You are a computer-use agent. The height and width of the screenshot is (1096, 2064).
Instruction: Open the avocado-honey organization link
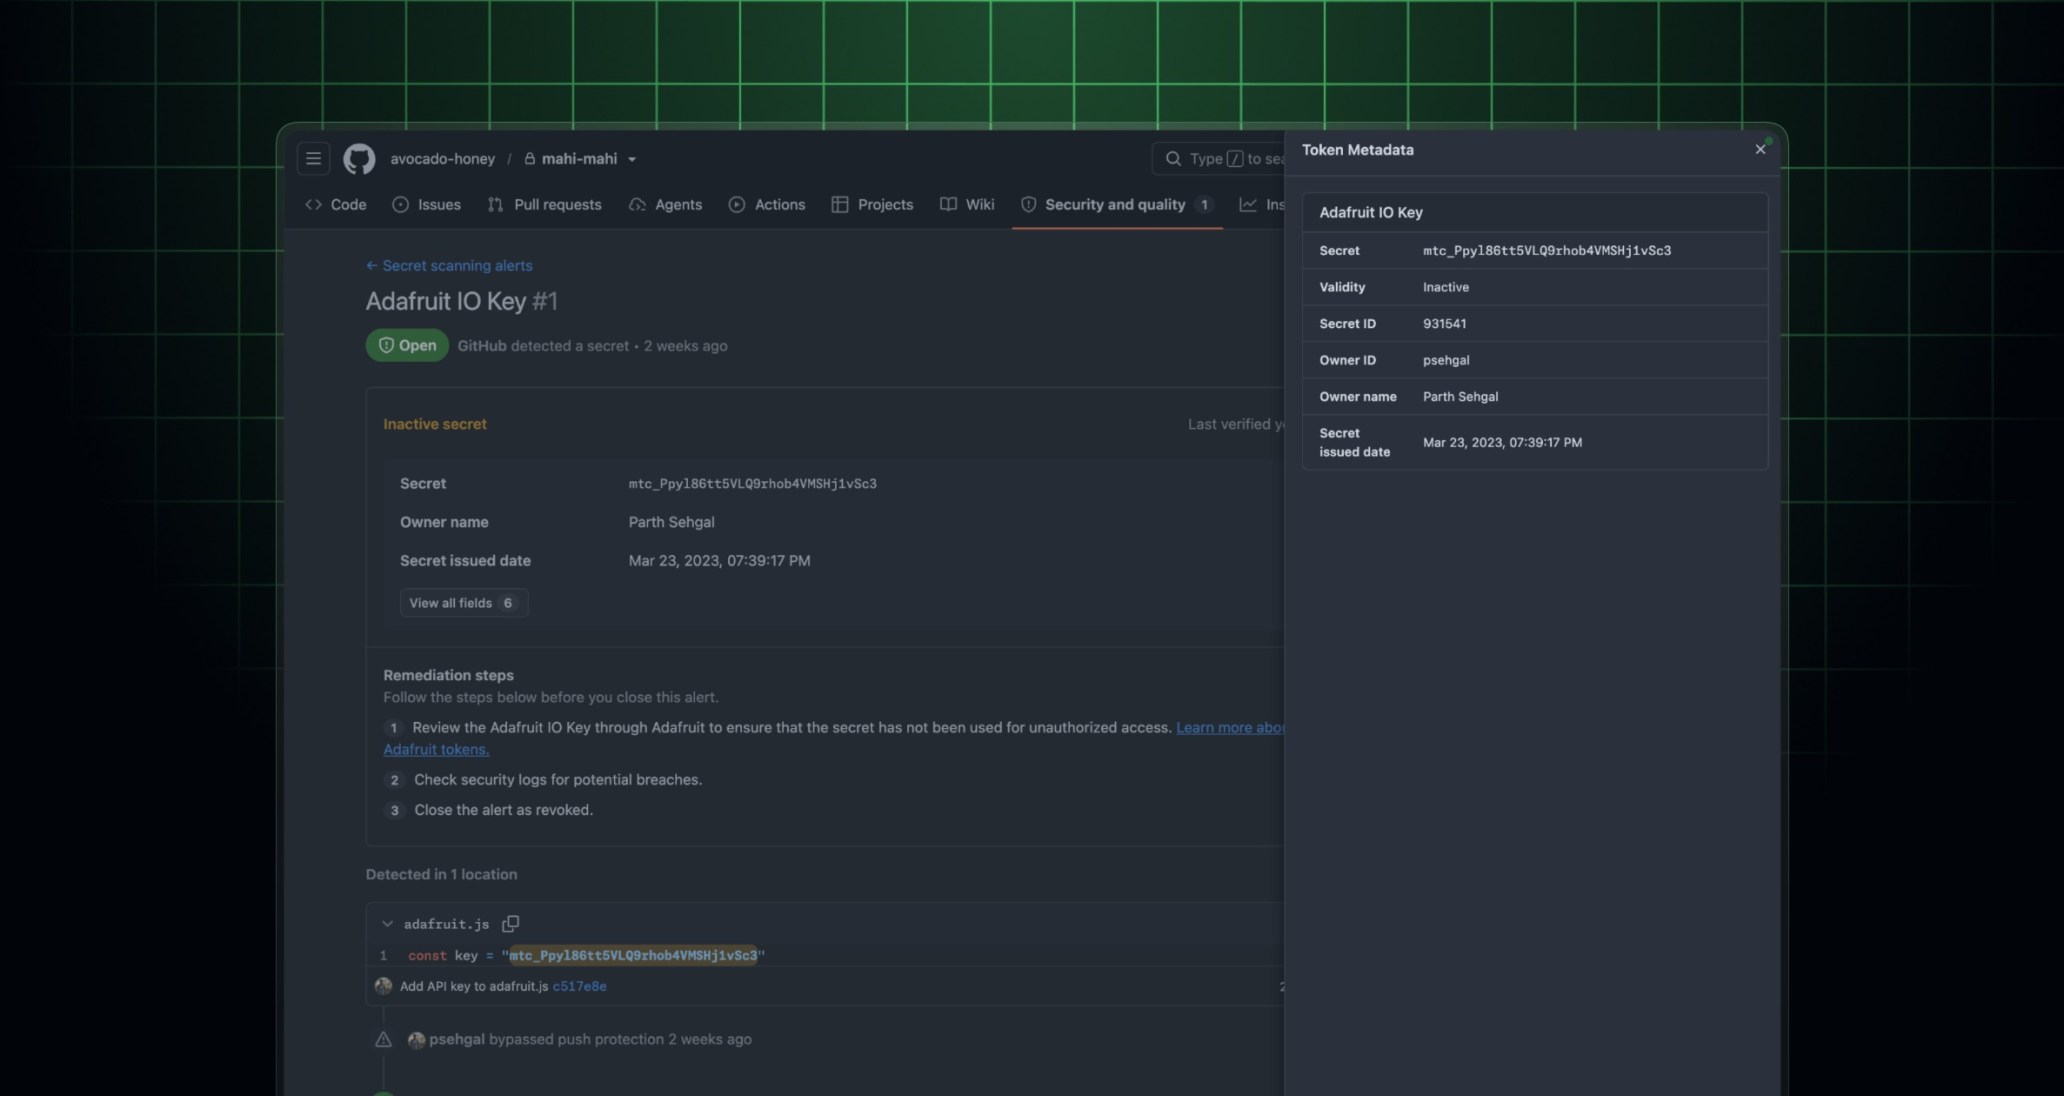tap(442, 159)
